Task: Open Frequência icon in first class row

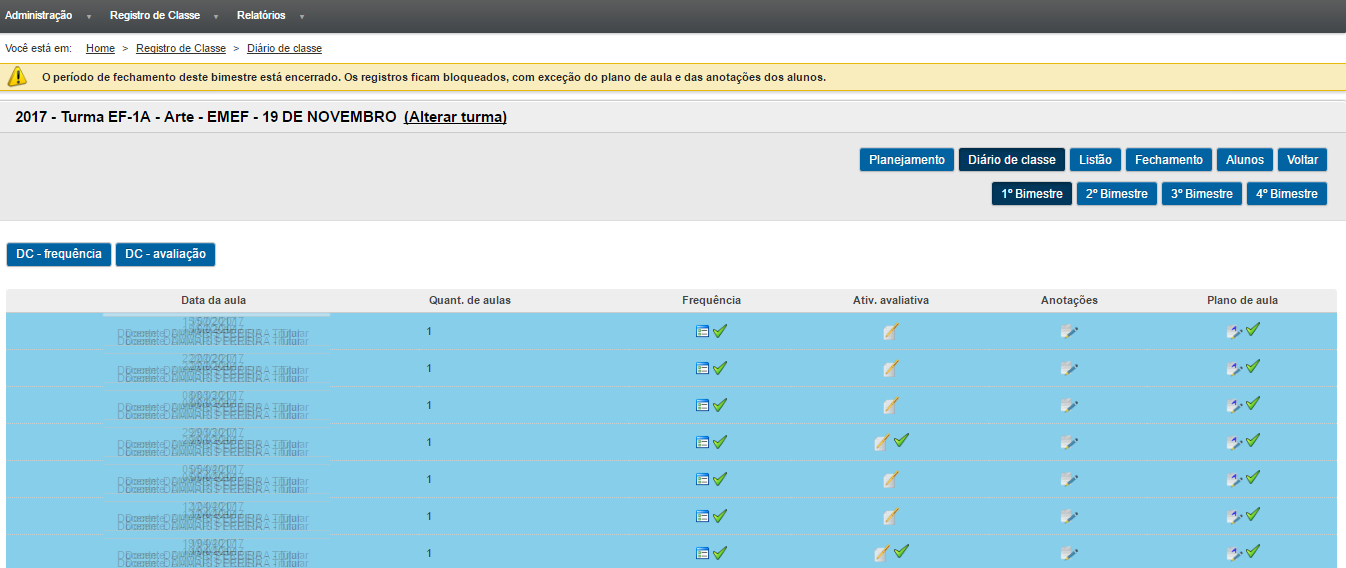Action: click(702, 331)
